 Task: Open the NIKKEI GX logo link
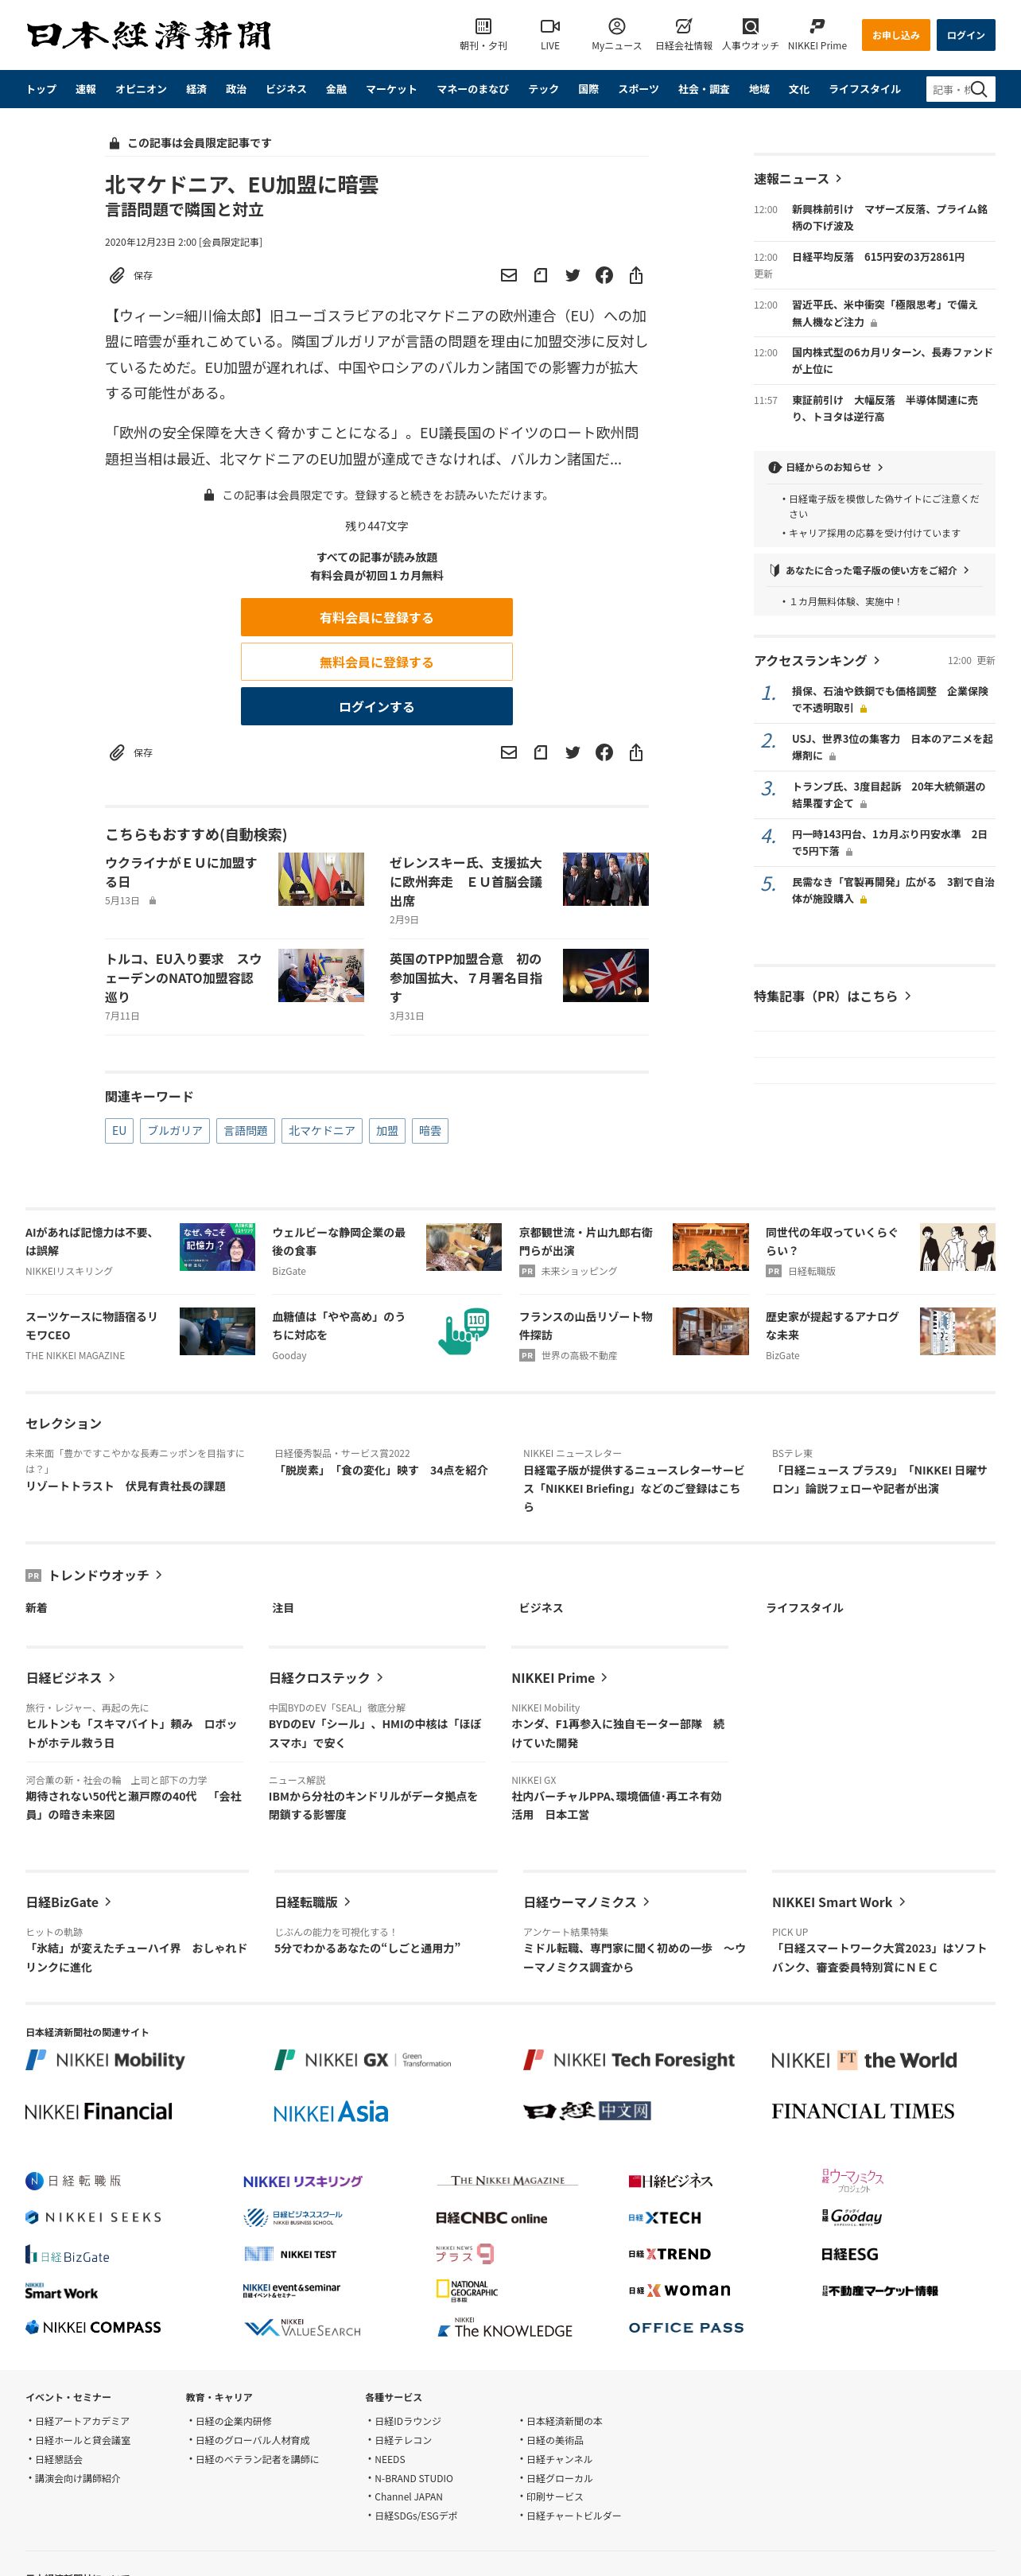tap(362, 2059)
